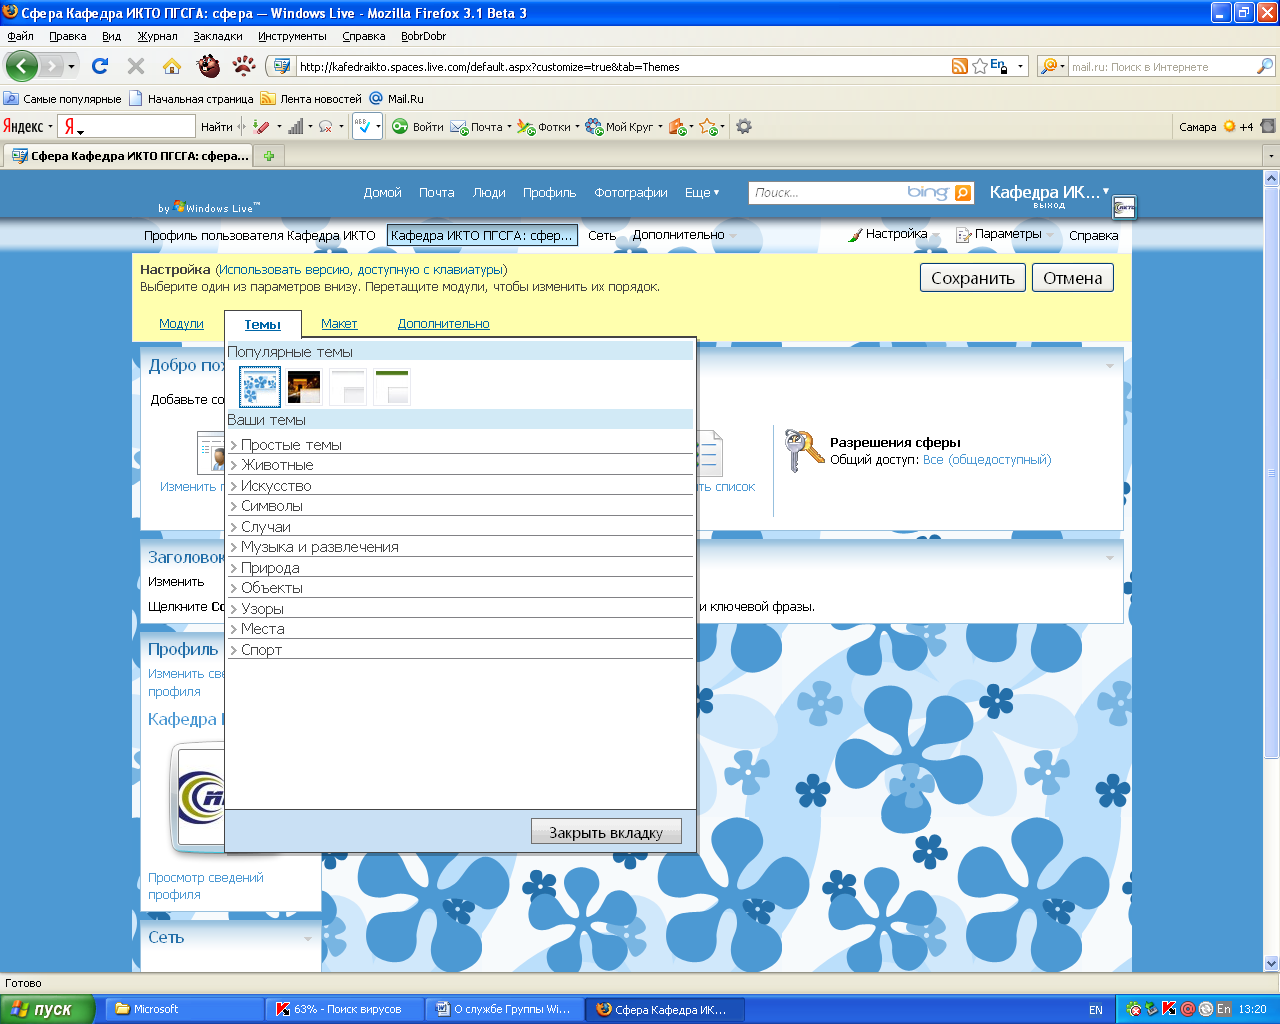Viewport: 1280px width, 1024px height.
Task: Click the Сохранить button
Action: (973, 278)
